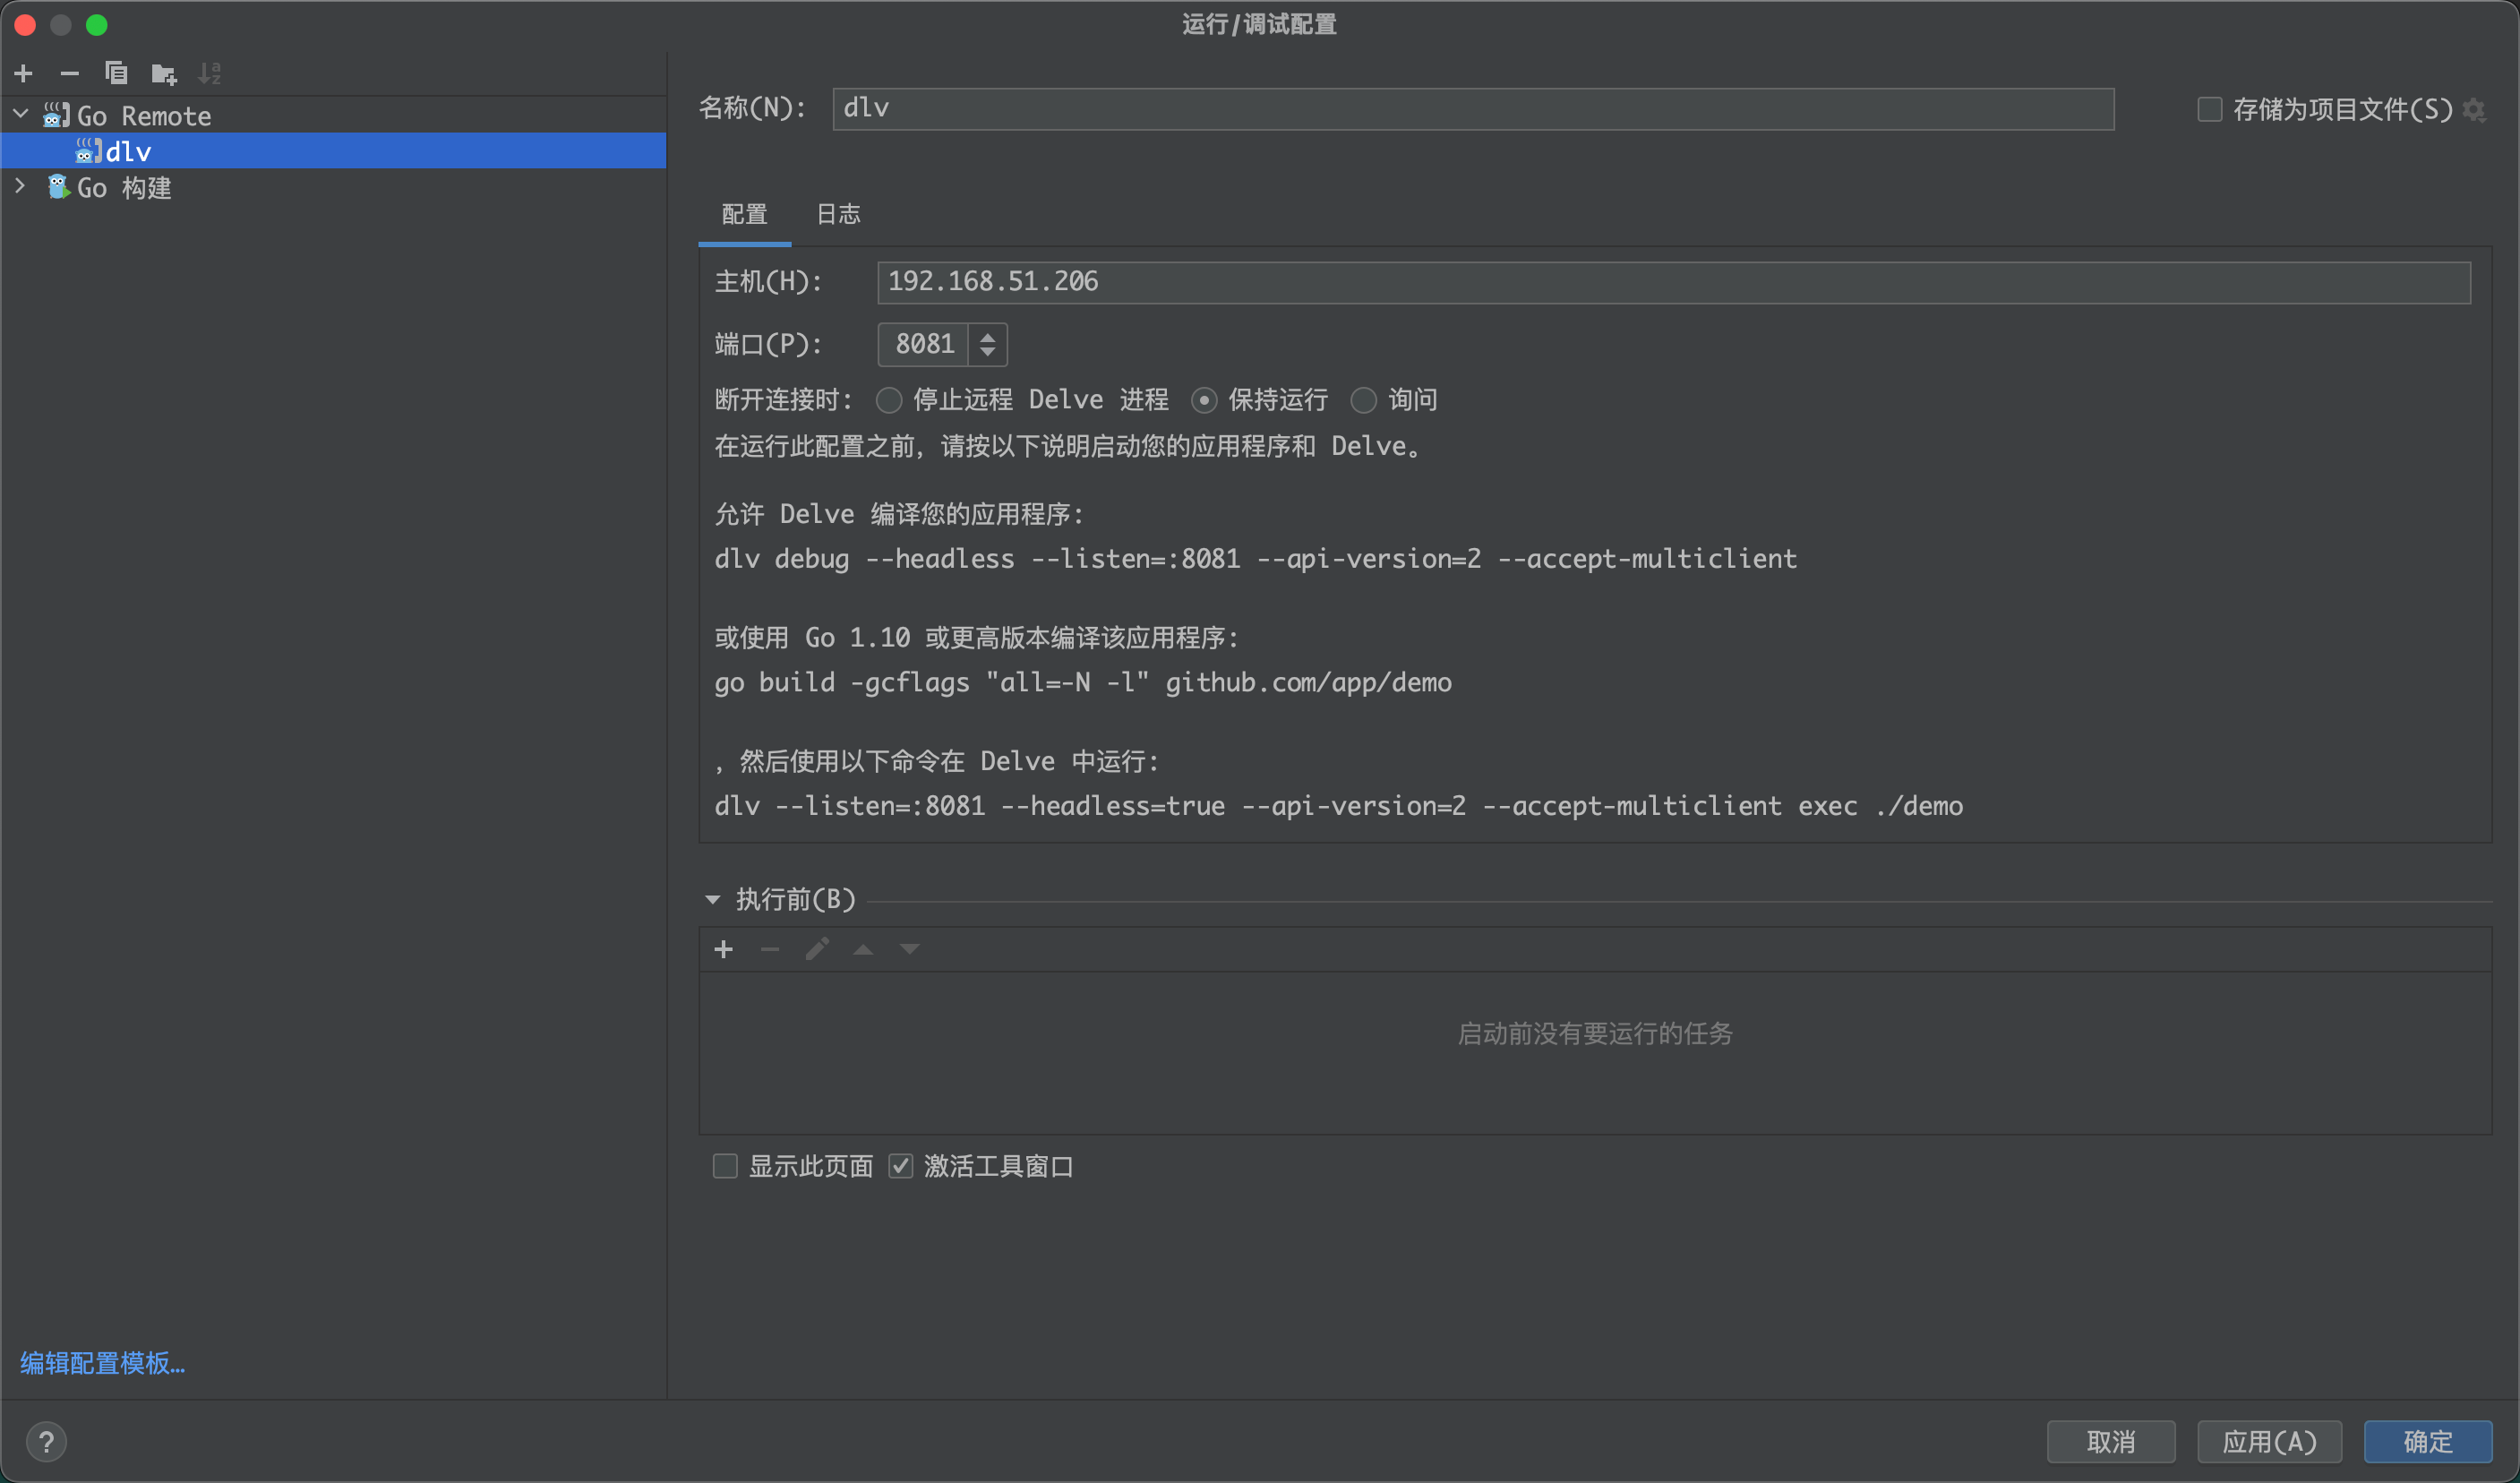Click the plus icon under 执行前 section

(x=723, y=949)
